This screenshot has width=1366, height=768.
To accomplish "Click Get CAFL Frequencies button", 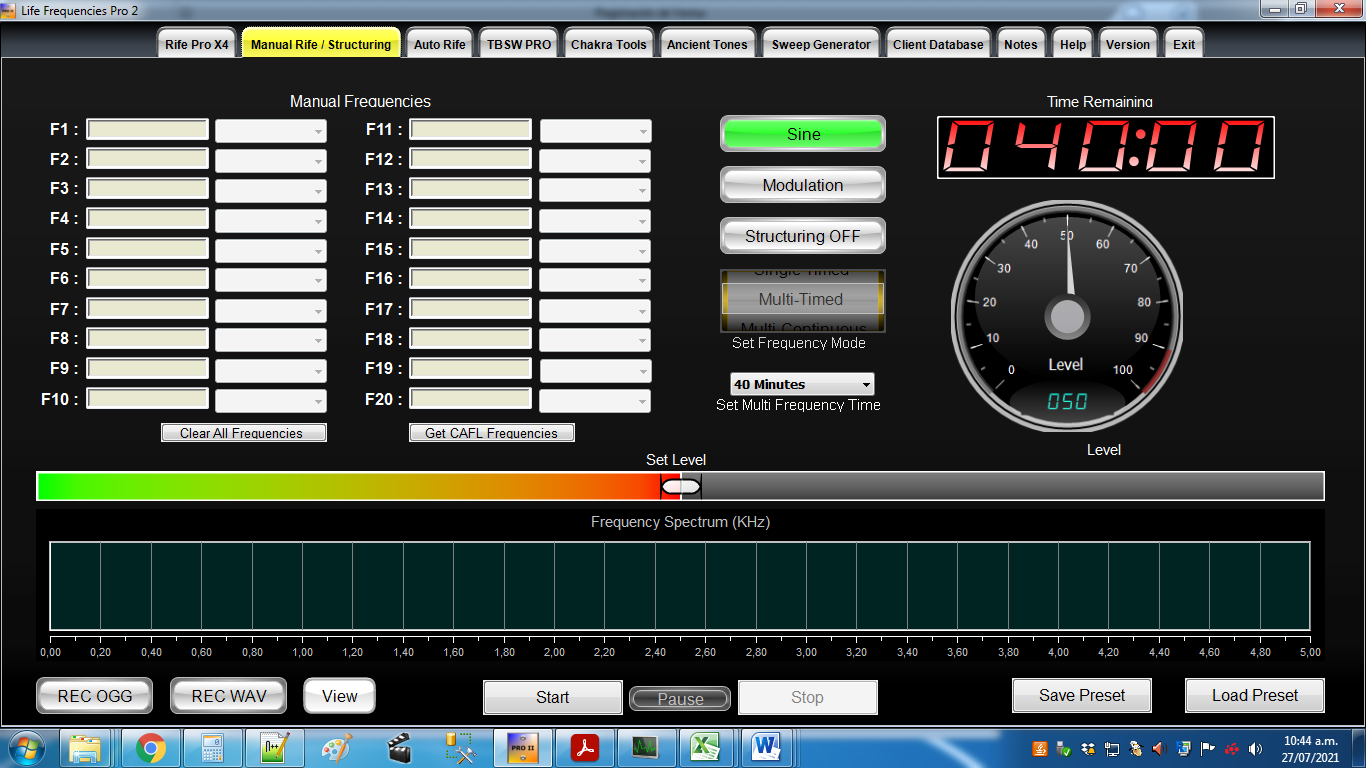I will [x=492, y=433].
